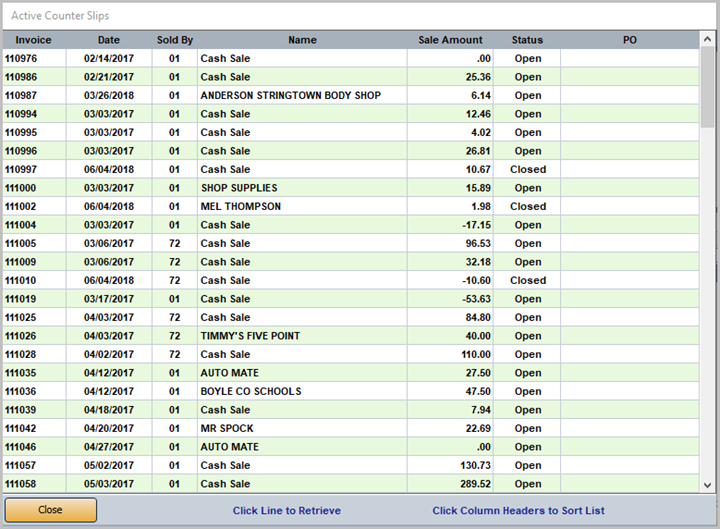Select the SHOP SUPPLIES invoice row
Screen dimensions: 720x529
point(239,188)
